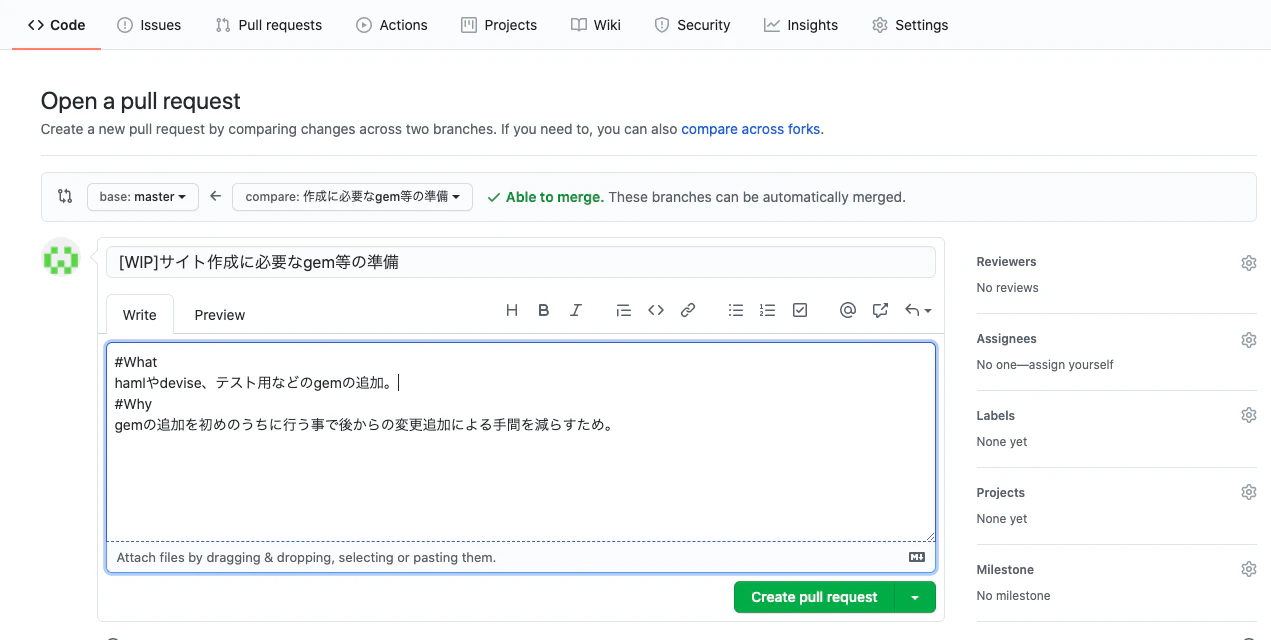The image size is (1271, 640).
Task: Apply bold formatting in the editor toolbar
Action: (544, 310)
